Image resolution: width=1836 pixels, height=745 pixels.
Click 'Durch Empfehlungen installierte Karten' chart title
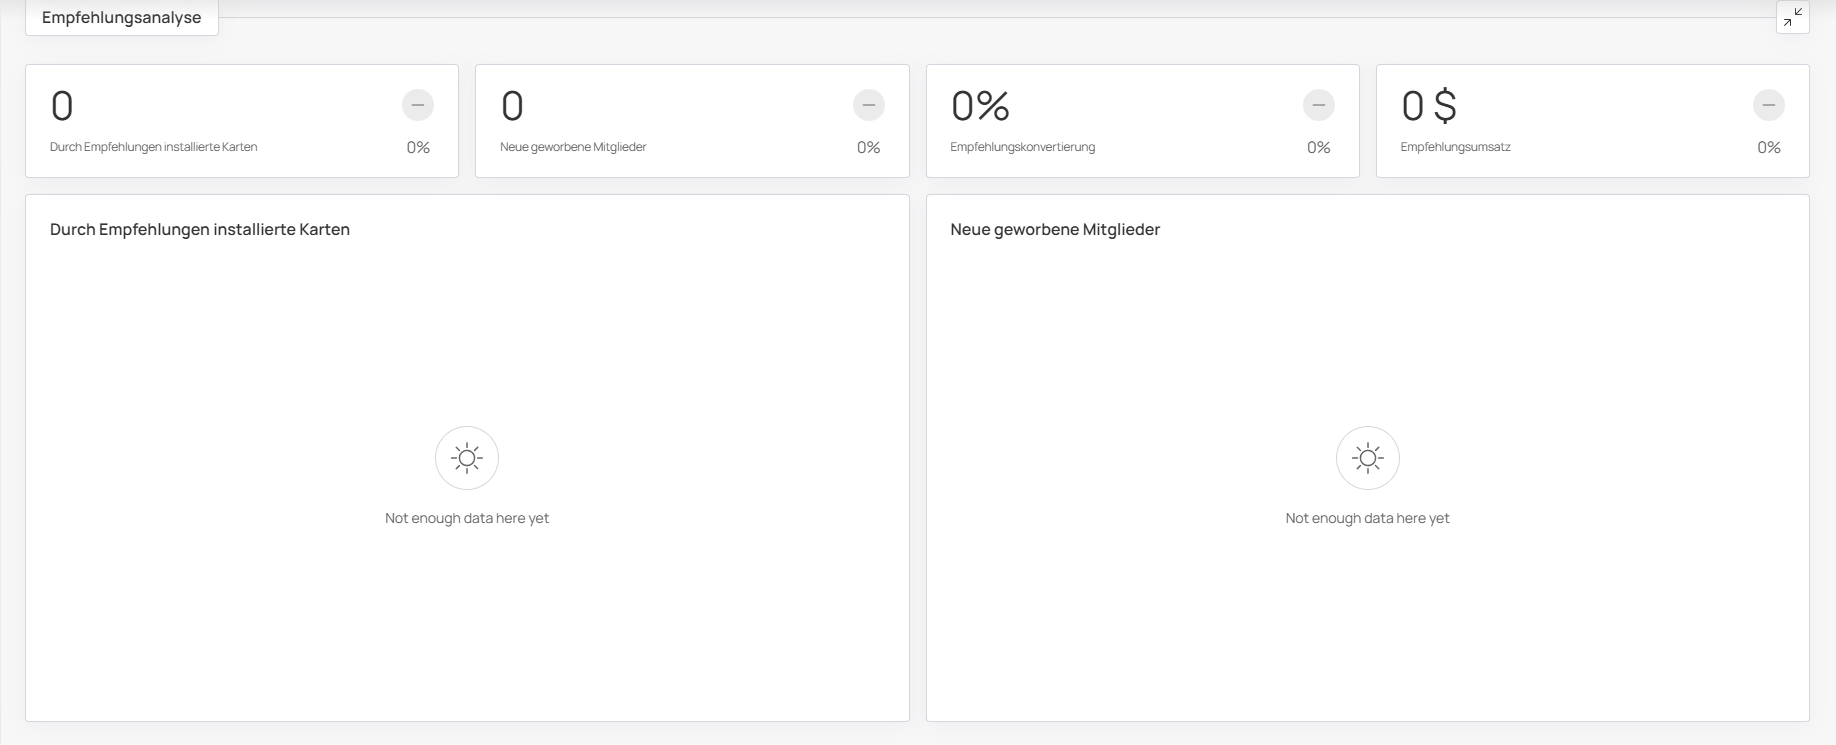click(200, 230)
